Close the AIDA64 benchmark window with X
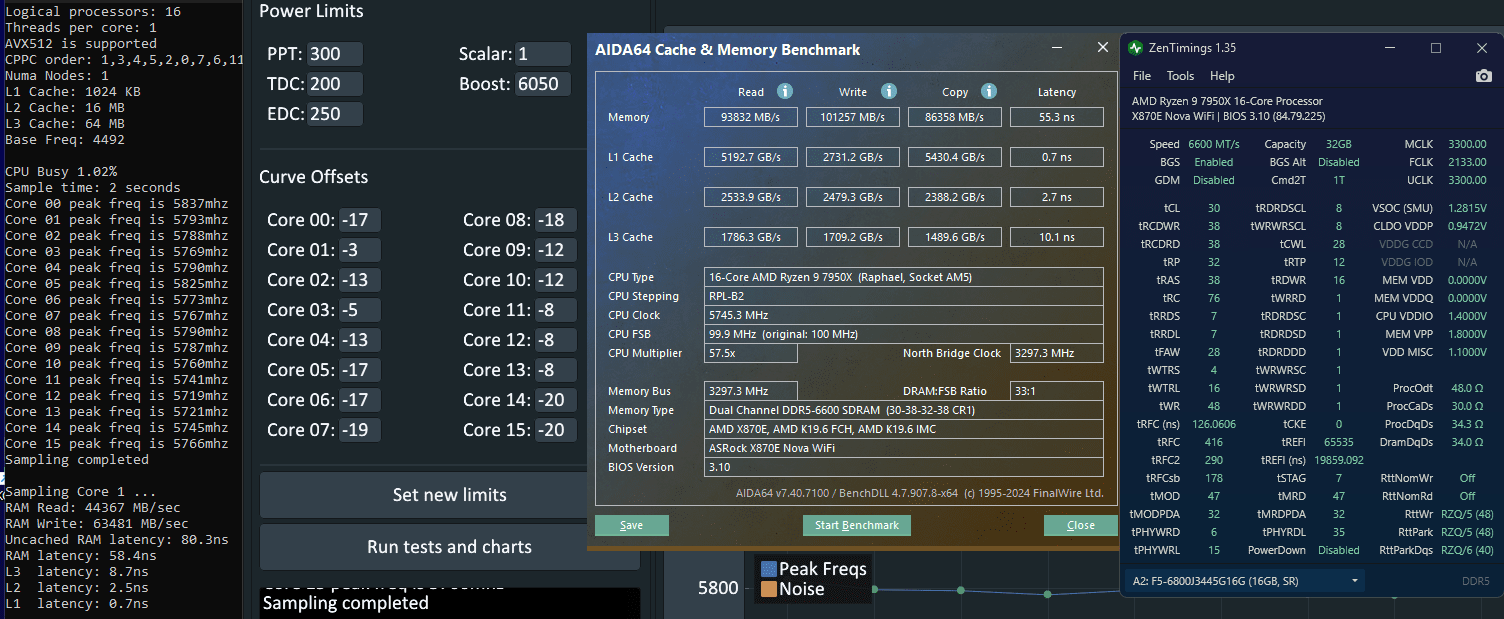The image size is (1504, 619). tap(1103, 47)
